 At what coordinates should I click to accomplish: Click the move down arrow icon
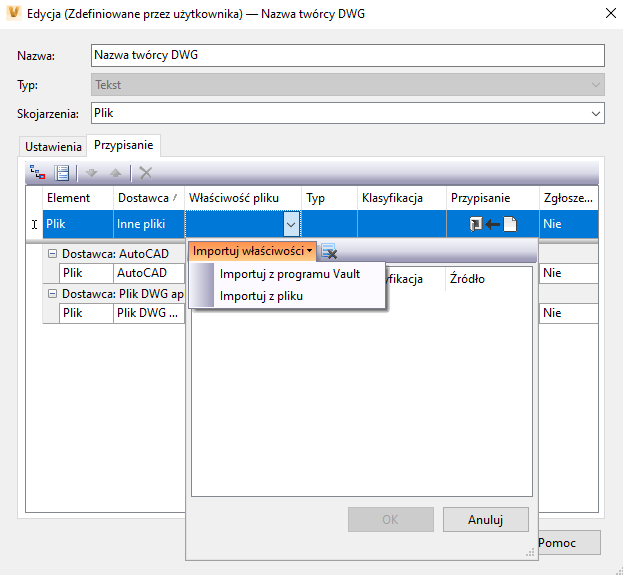(91, 173)
